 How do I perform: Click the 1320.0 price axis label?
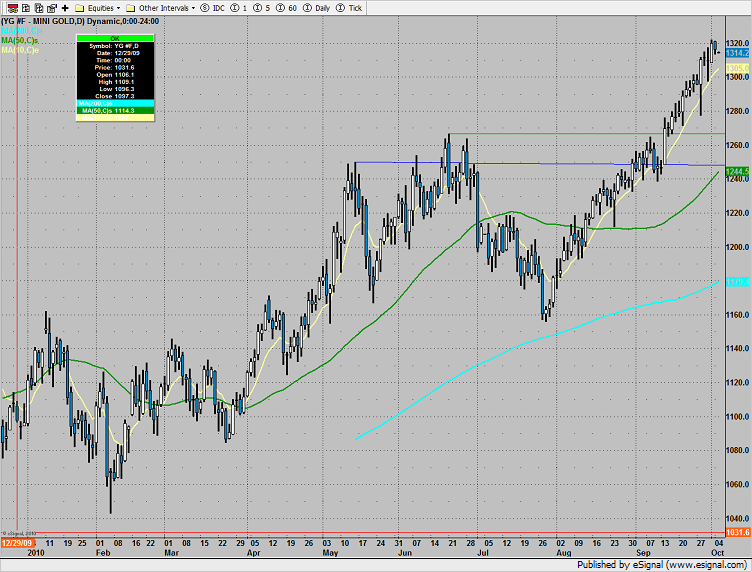tap(738, 43)
